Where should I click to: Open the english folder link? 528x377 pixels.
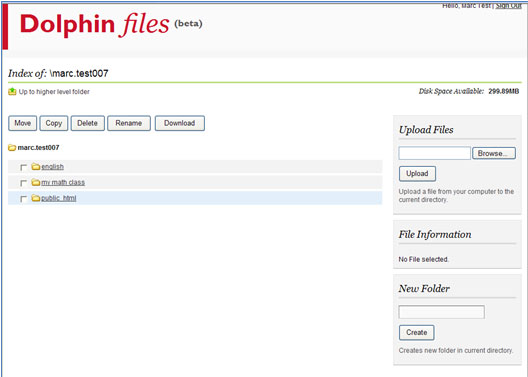pos(52,167)
